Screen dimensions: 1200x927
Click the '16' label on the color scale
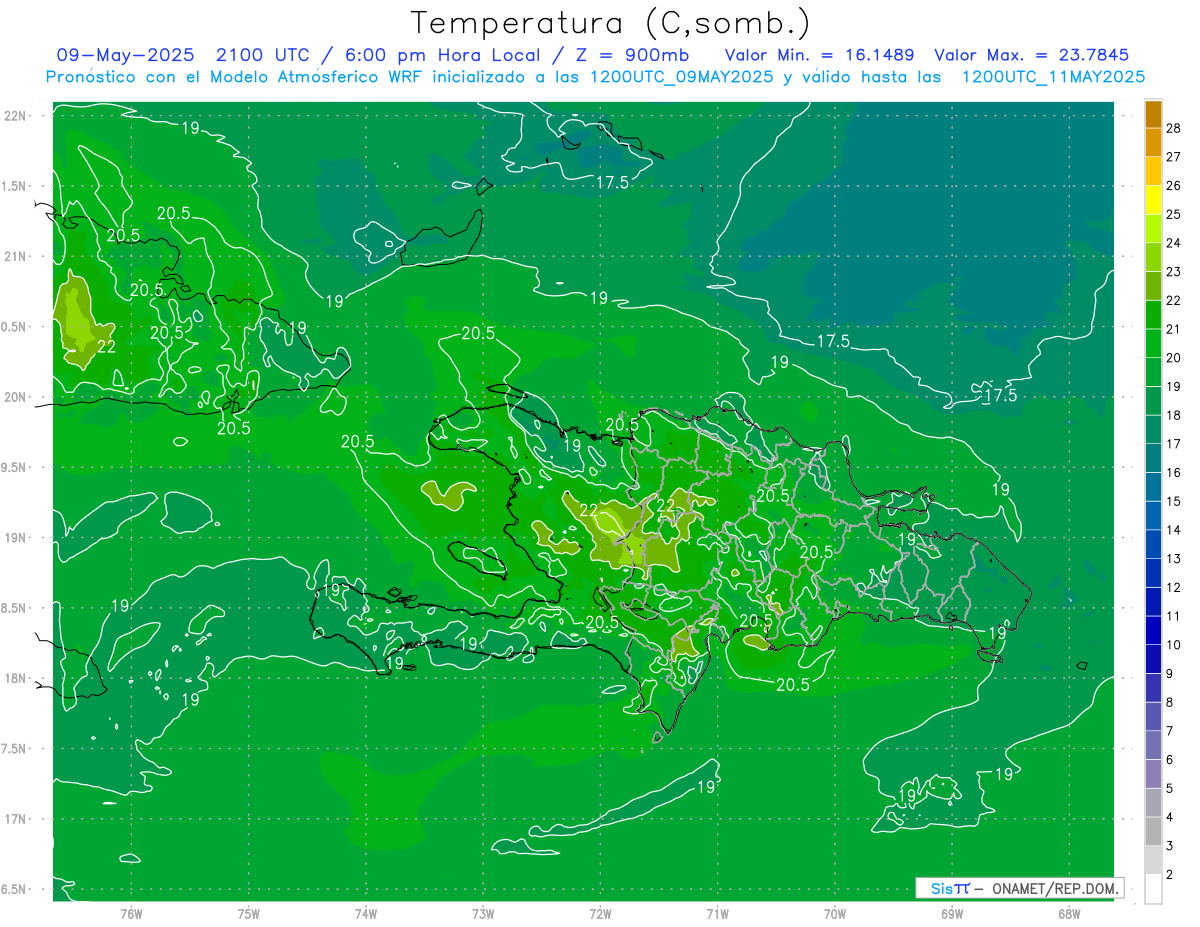pyautogui.click(x=1174, y=472)
